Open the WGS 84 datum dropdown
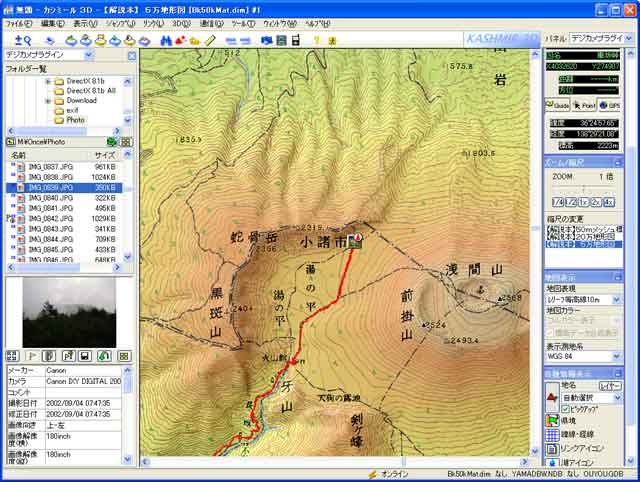 pyautogui.click(x=619, y=356)
